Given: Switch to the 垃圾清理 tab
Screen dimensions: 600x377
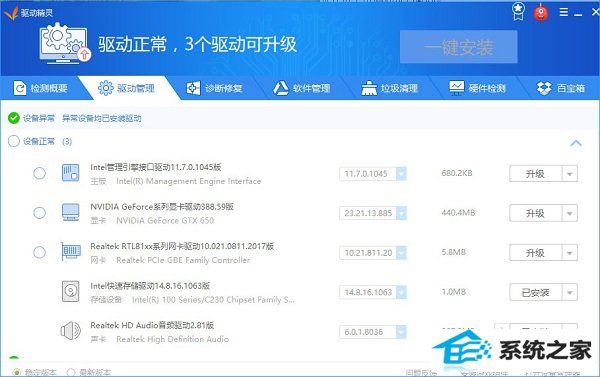Looking at the screenshot, I should click(390, 88).
